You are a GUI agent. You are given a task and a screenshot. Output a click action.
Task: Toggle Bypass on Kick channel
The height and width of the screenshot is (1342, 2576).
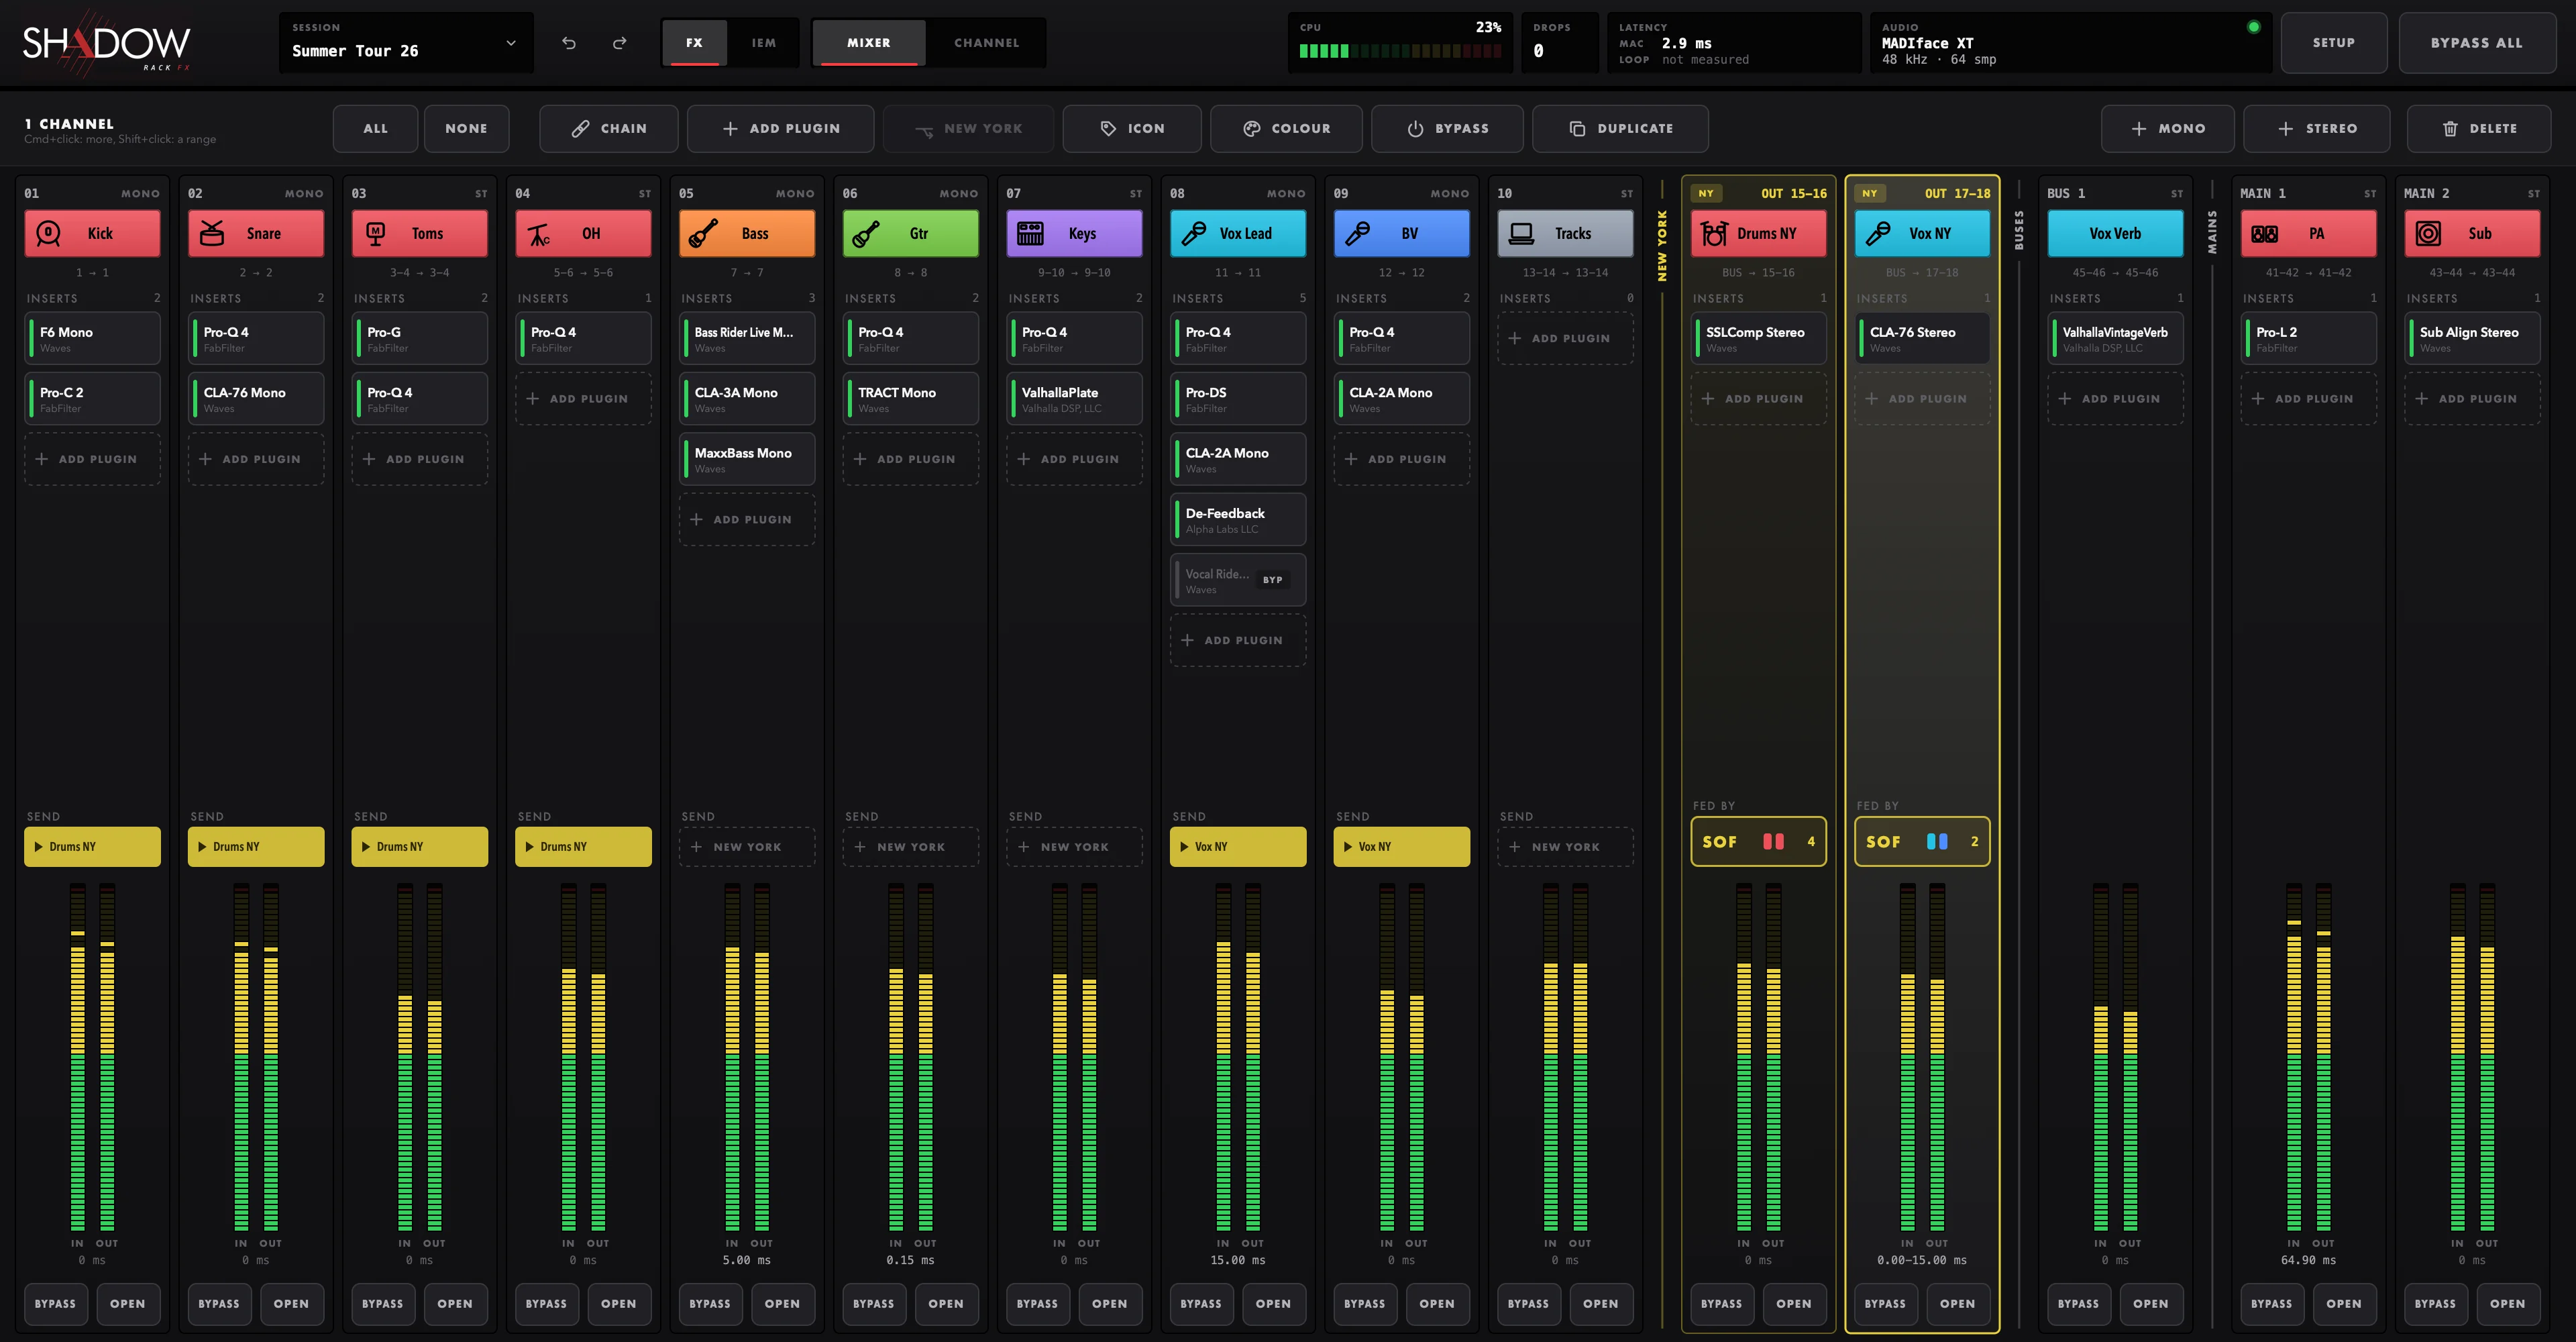click(55, 1303)
